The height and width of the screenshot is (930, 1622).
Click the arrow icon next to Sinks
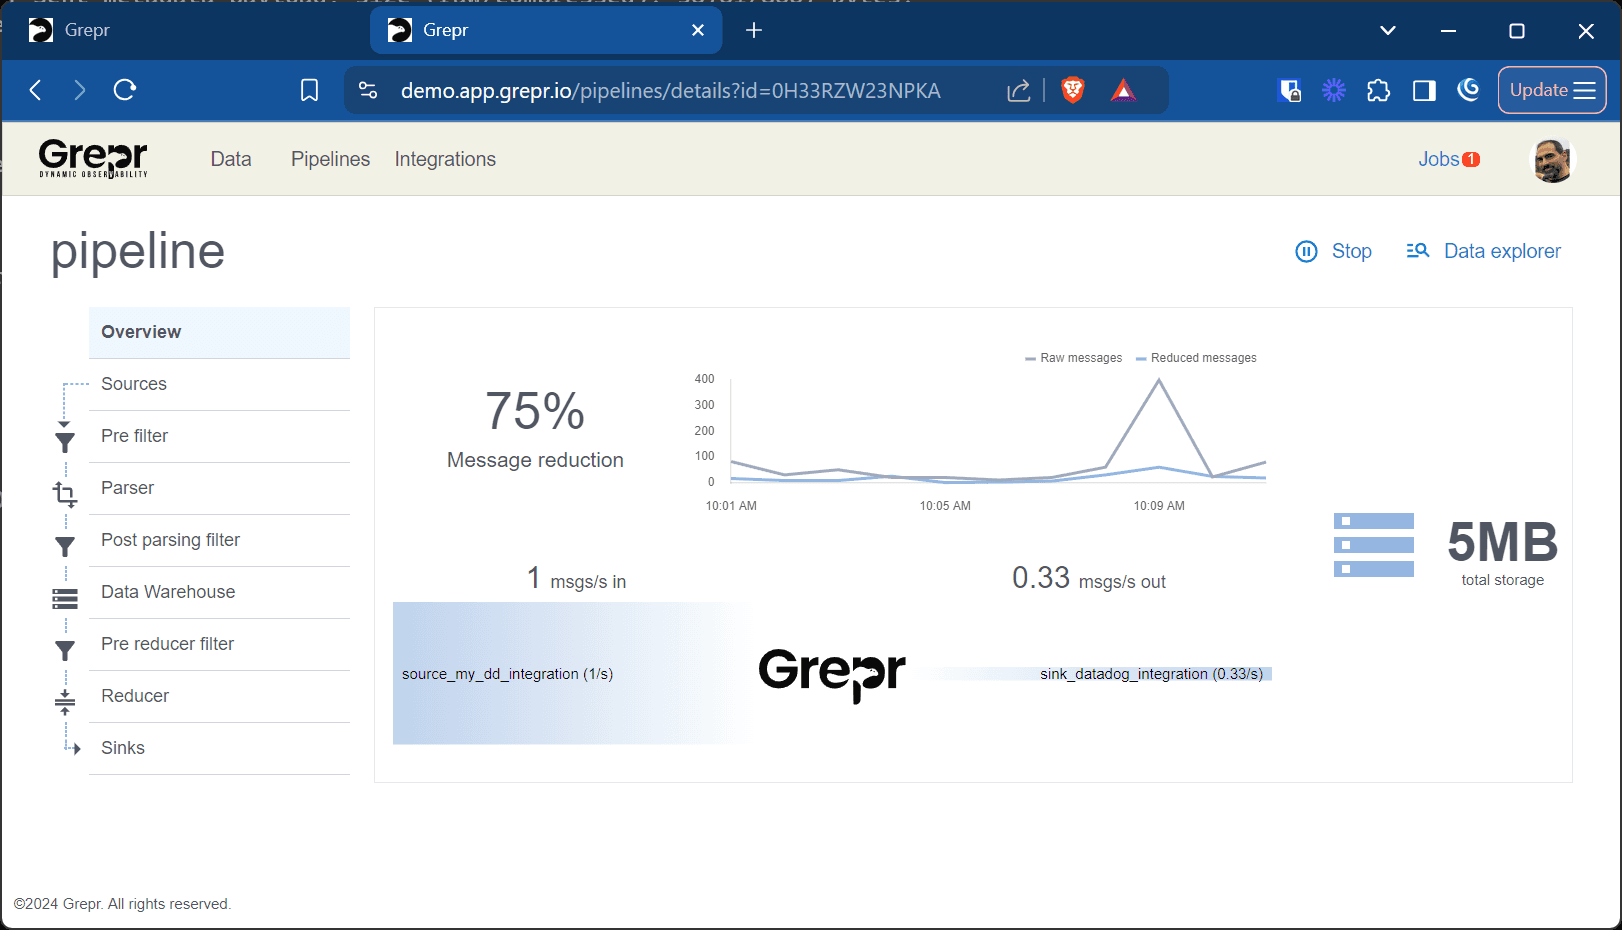(75, 748)
